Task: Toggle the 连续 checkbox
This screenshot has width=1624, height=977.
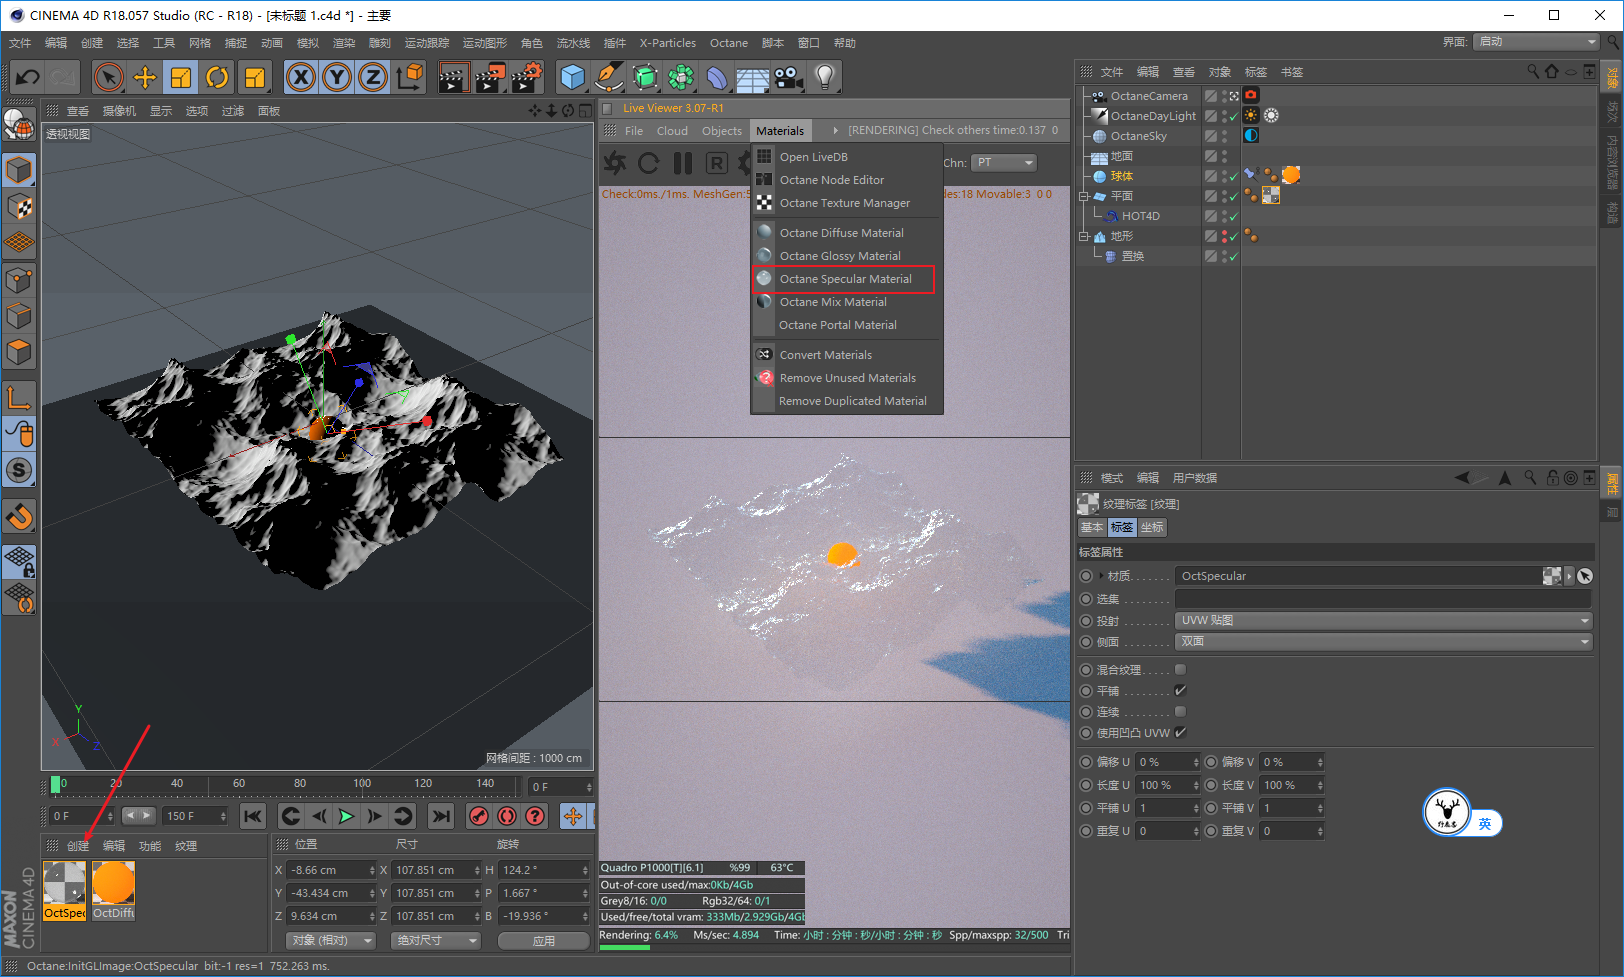Action: pos(1180,711)
